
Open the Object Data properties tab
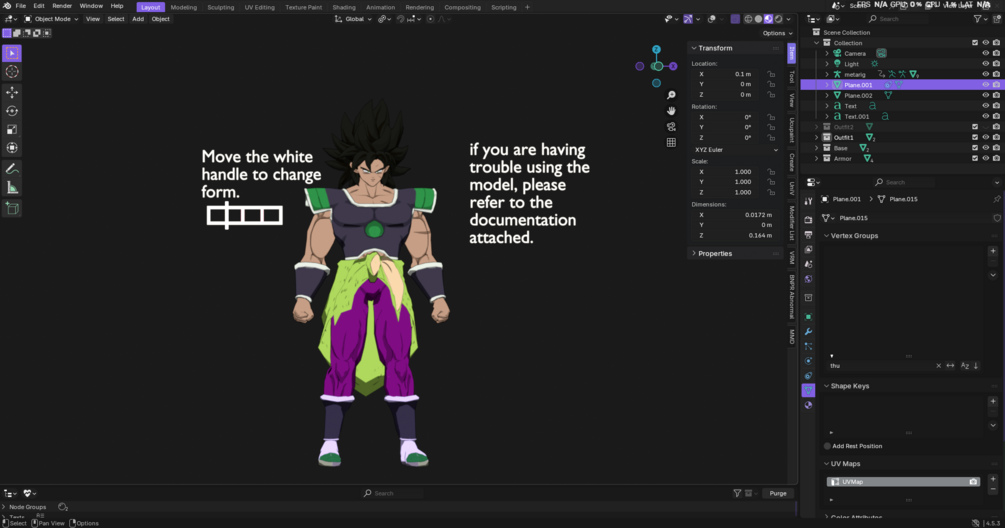[x=808, y=390]
